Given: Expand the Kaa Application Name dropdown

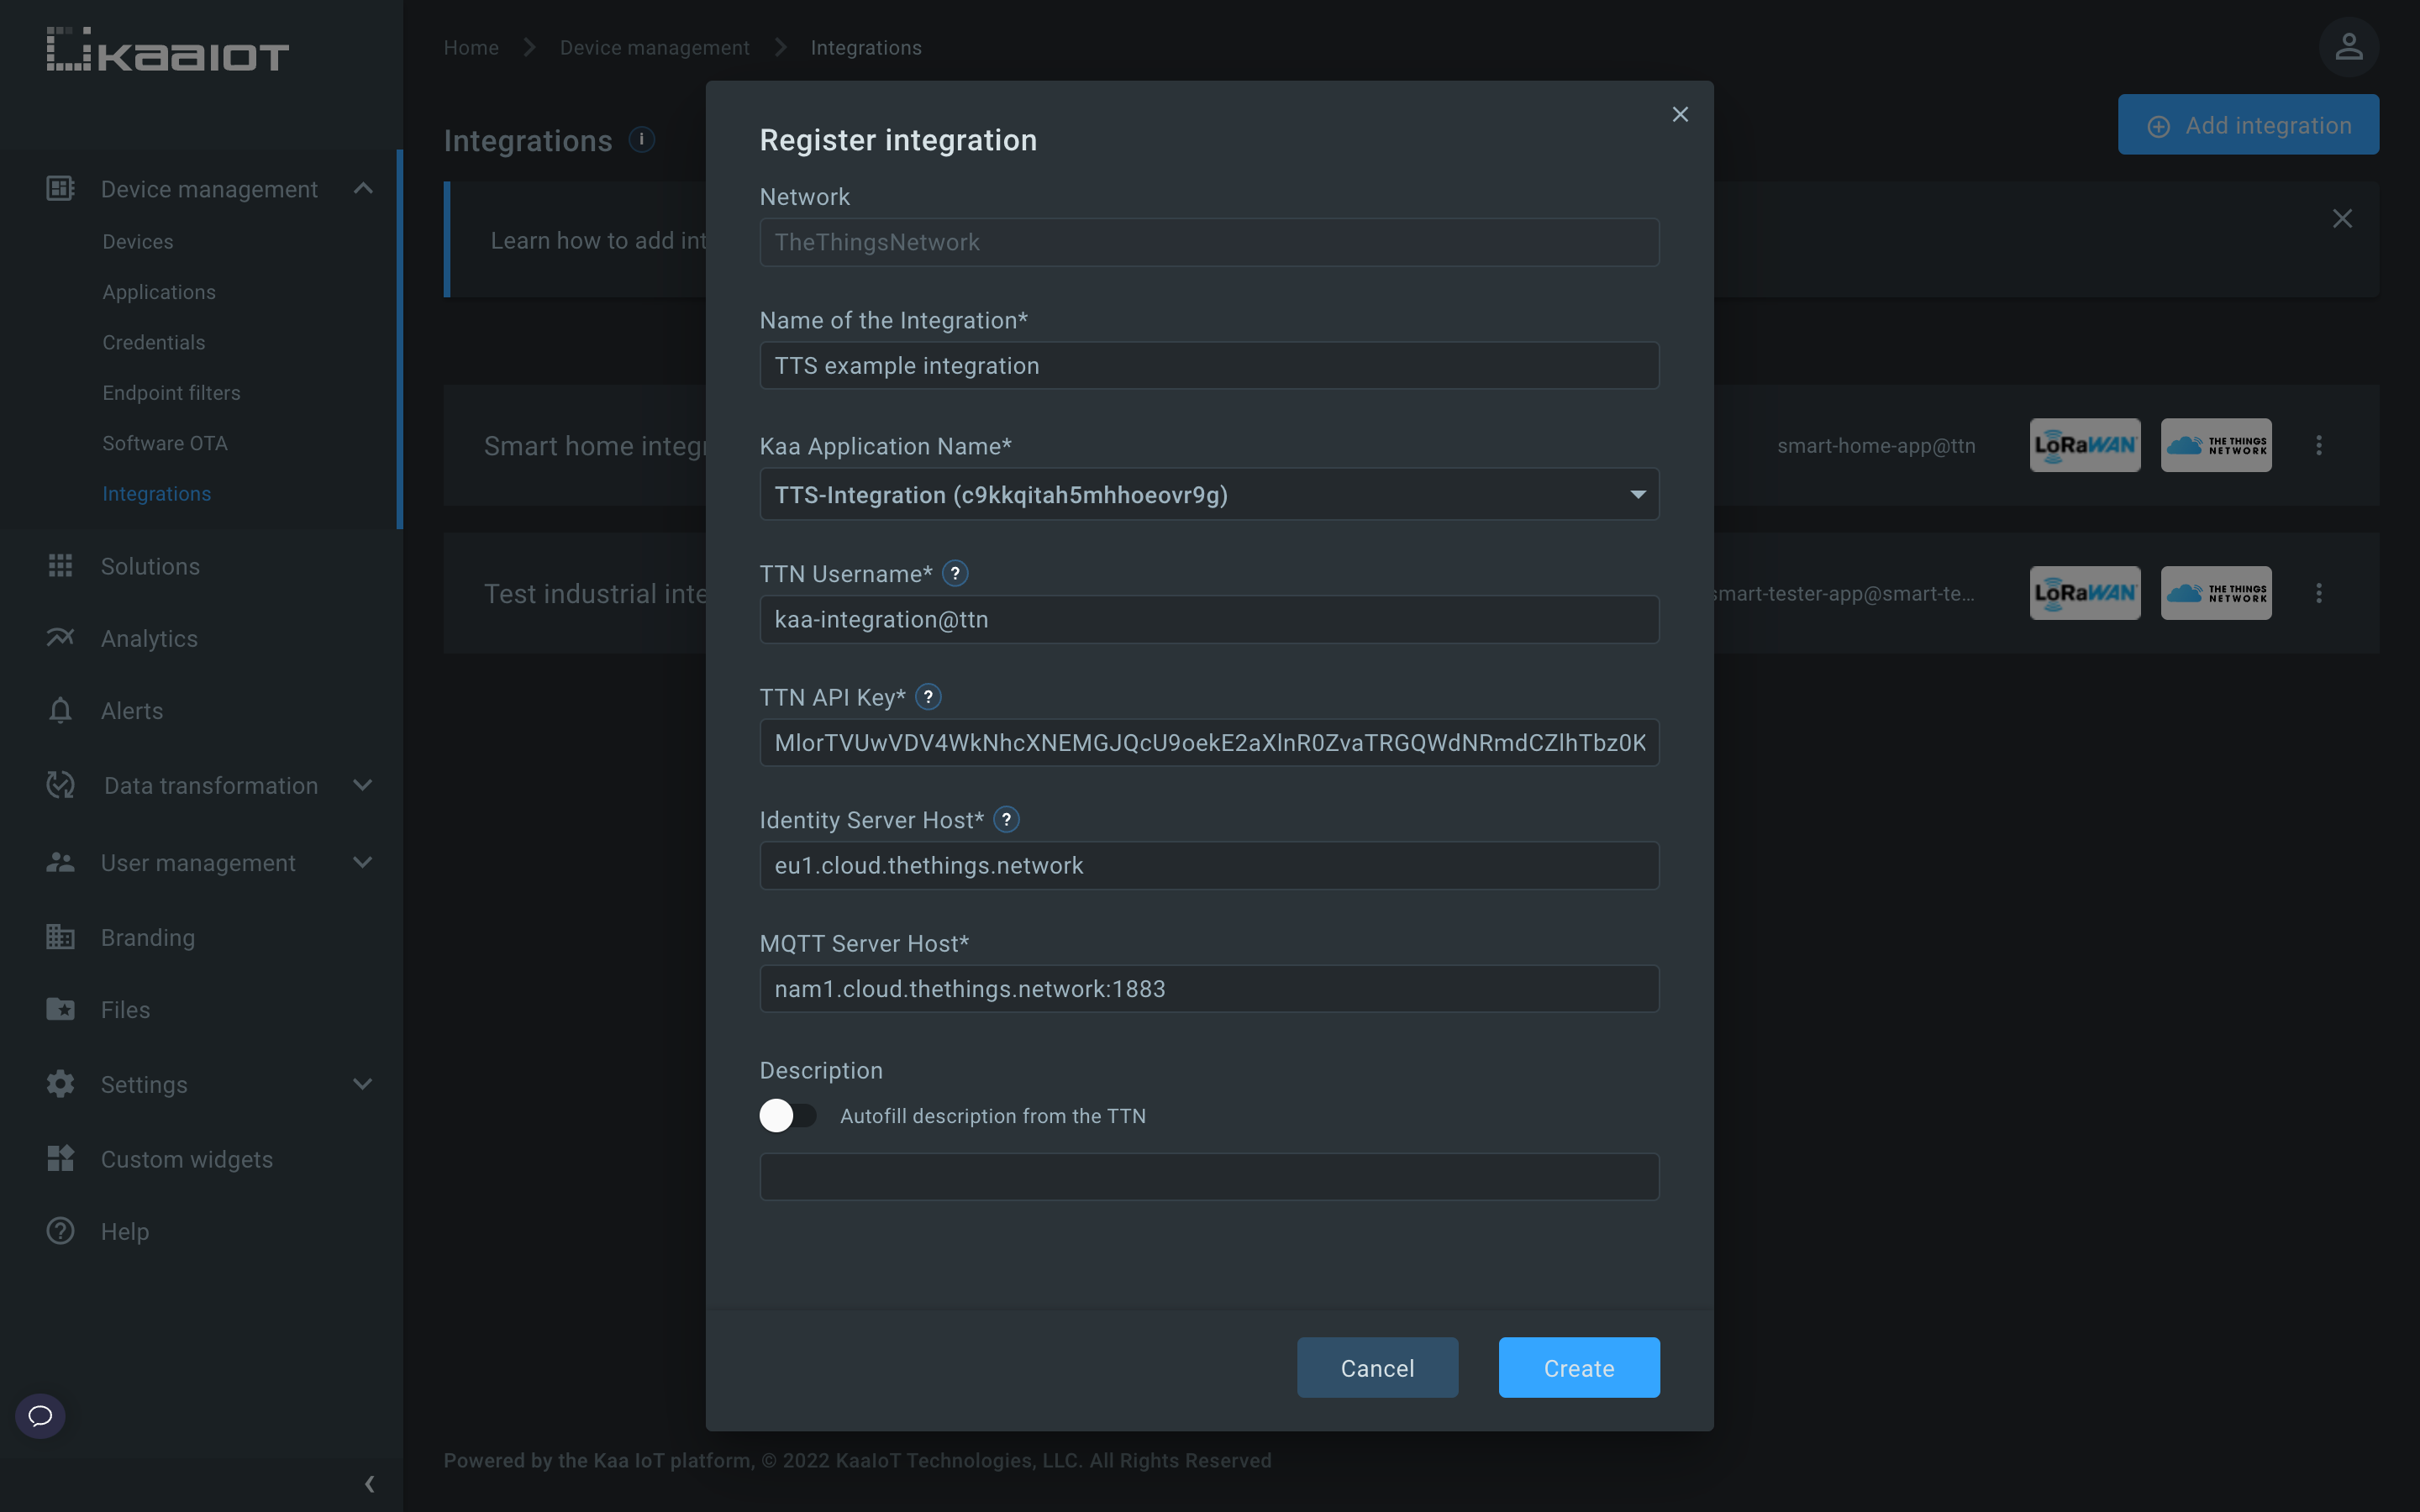Looking at the screenshot, I should pos(1633,495).
